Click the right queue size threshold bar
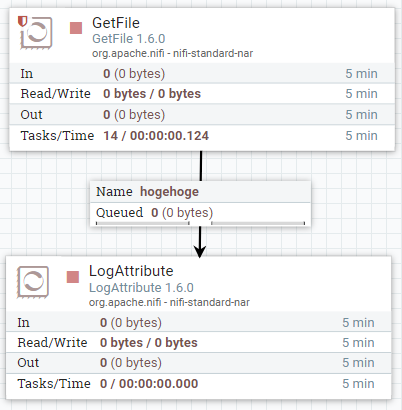The image size is (402, 410). coord(258,223)
